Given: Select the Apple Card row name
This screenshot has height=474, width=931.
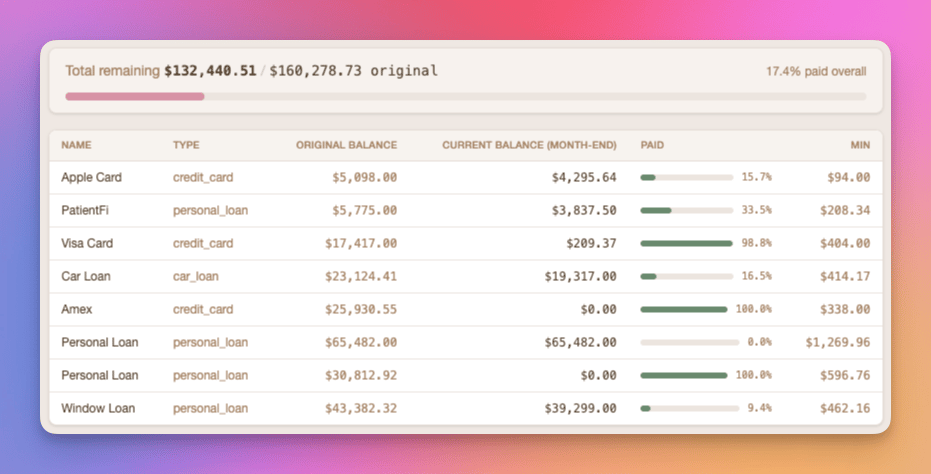Looking at the screenshot, I should pyautogui.click(x=91, y=177).
